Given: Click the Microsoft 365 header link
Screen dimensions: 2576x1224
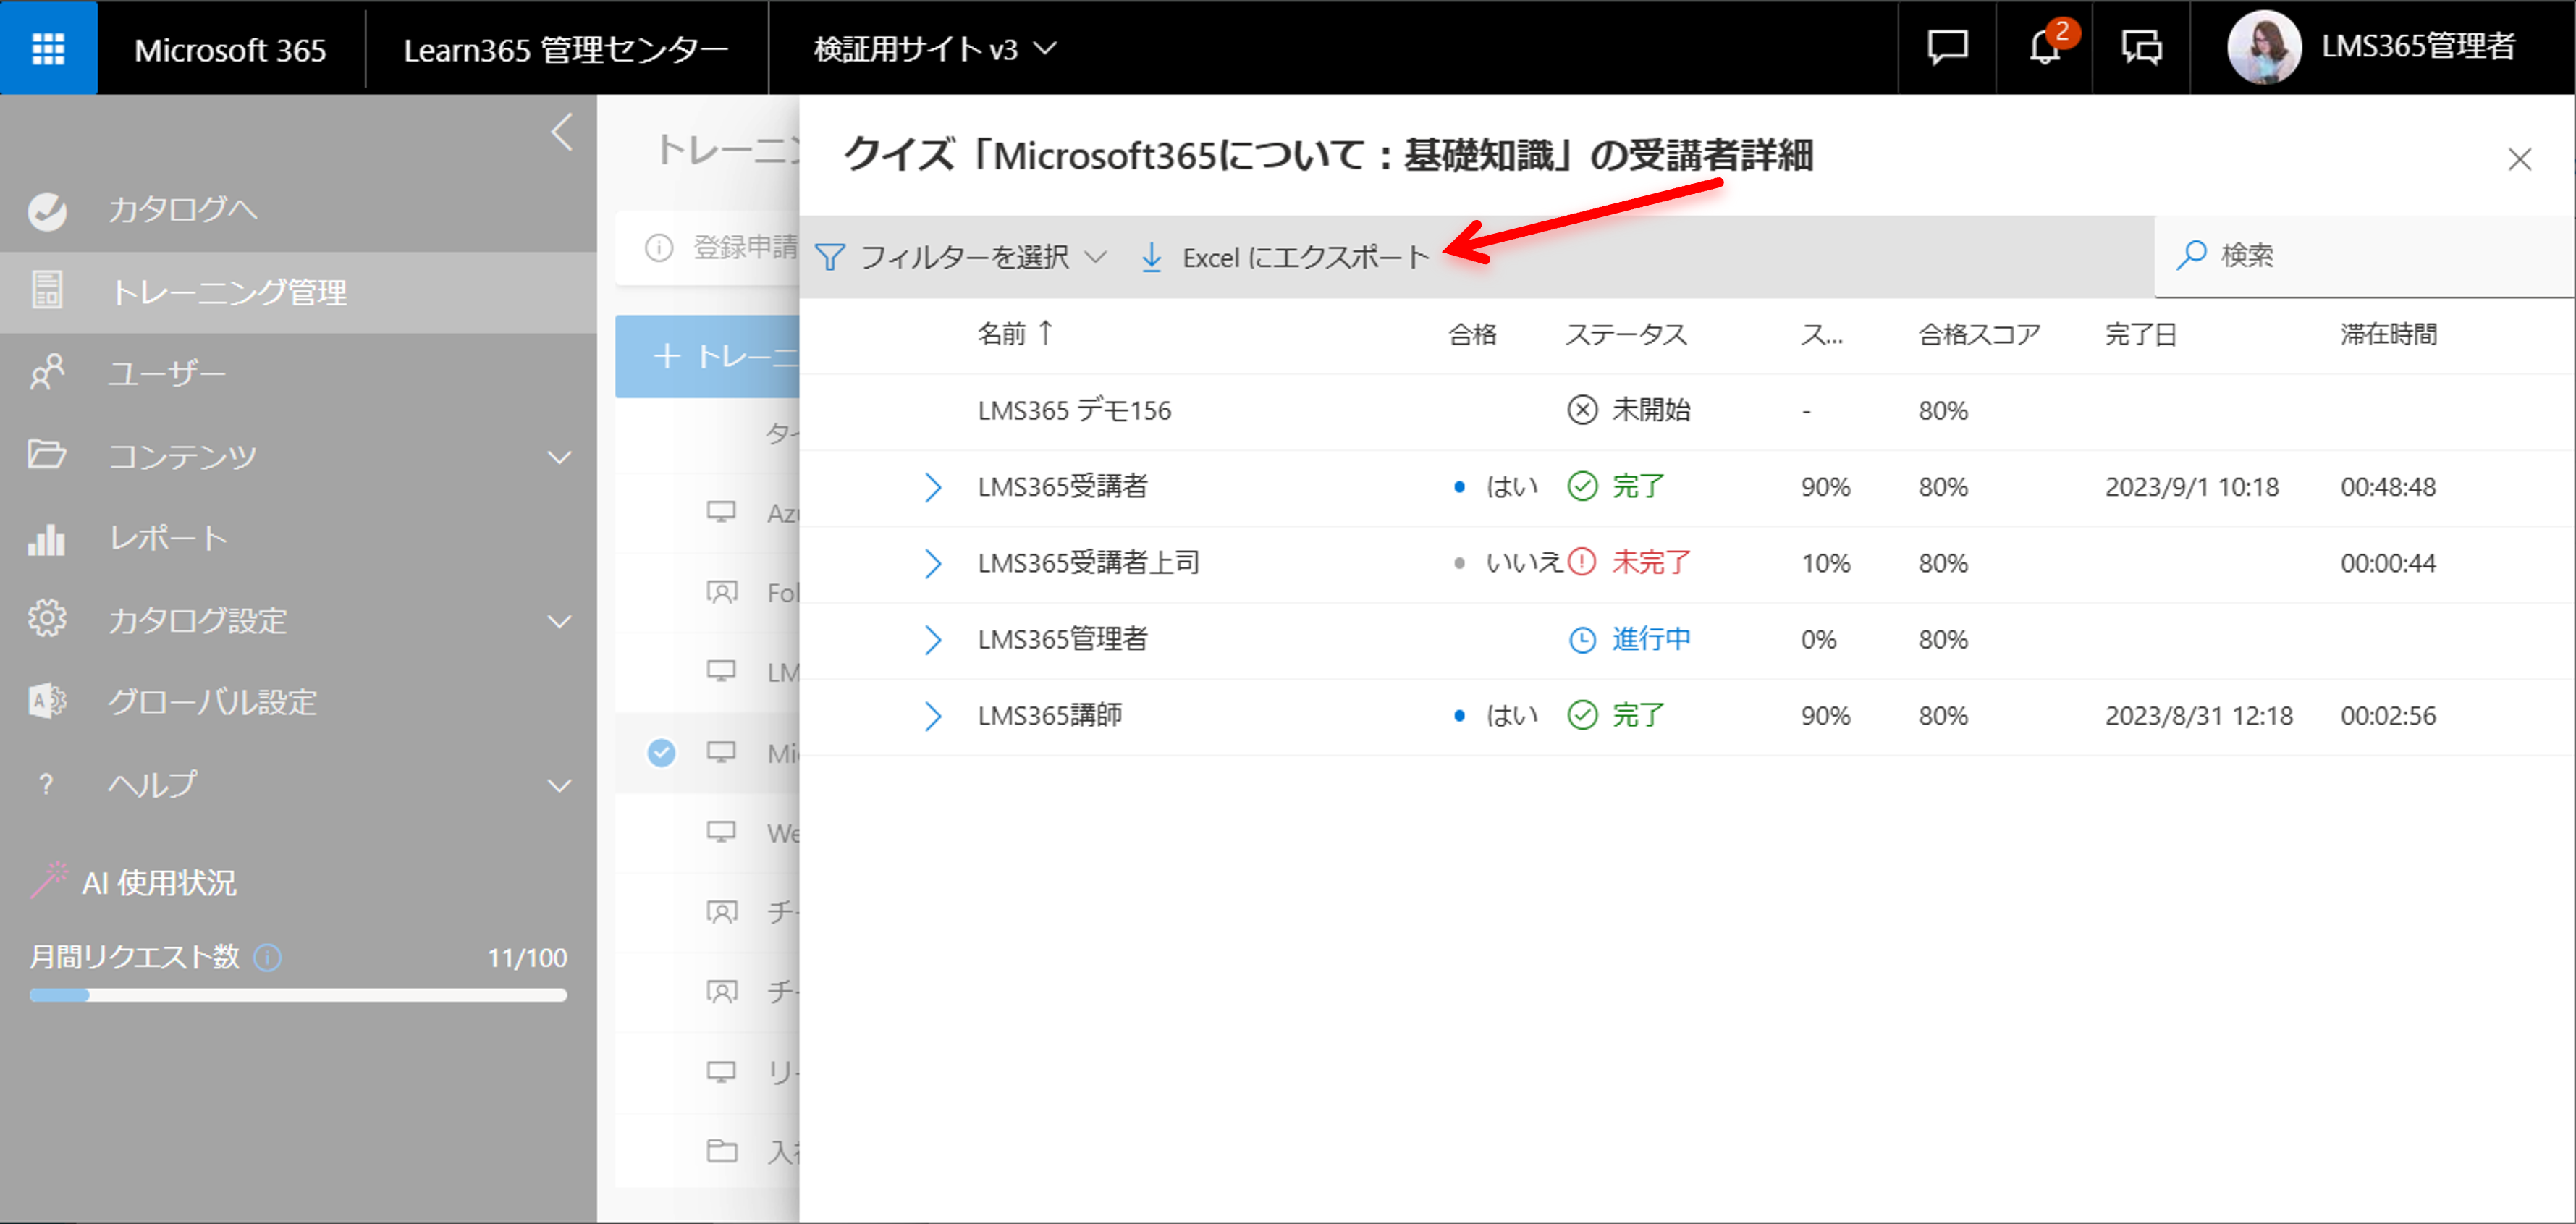Looking at the screenshot, I should pyautogui.click(x=230, y=49).
